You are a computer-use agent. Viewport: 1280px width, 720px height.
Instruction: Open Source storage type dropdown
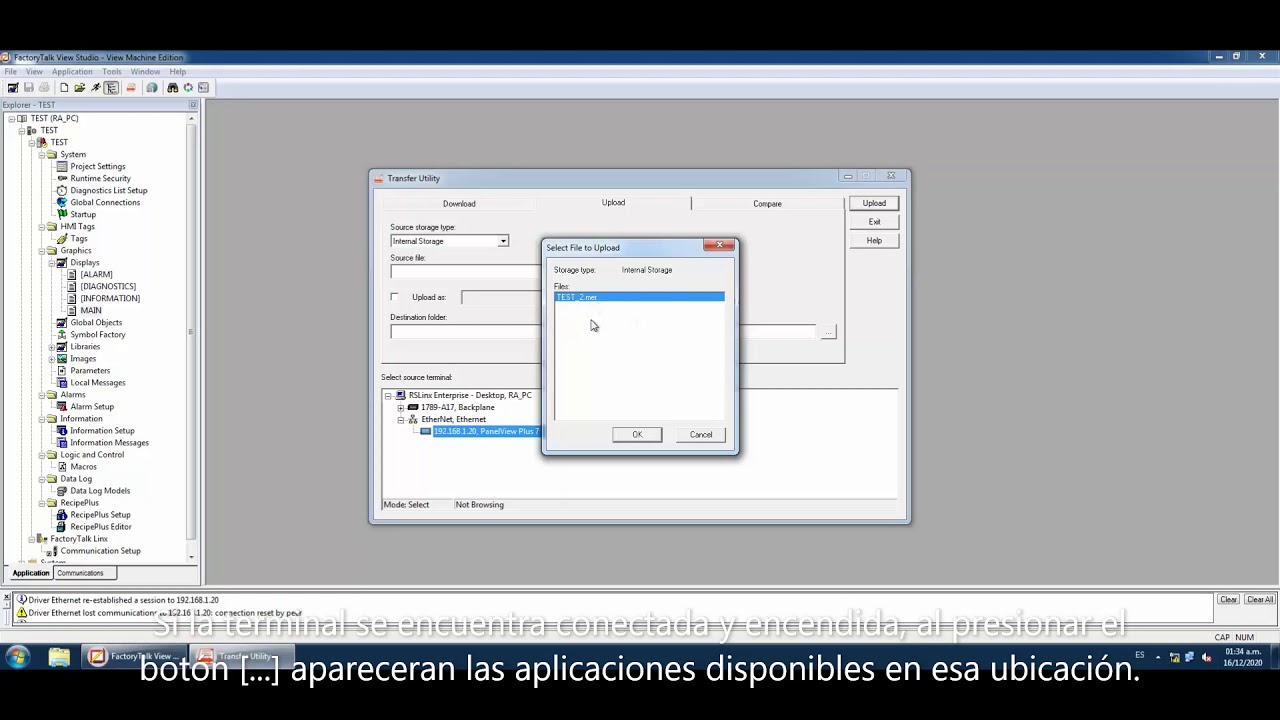pos(503,241)
